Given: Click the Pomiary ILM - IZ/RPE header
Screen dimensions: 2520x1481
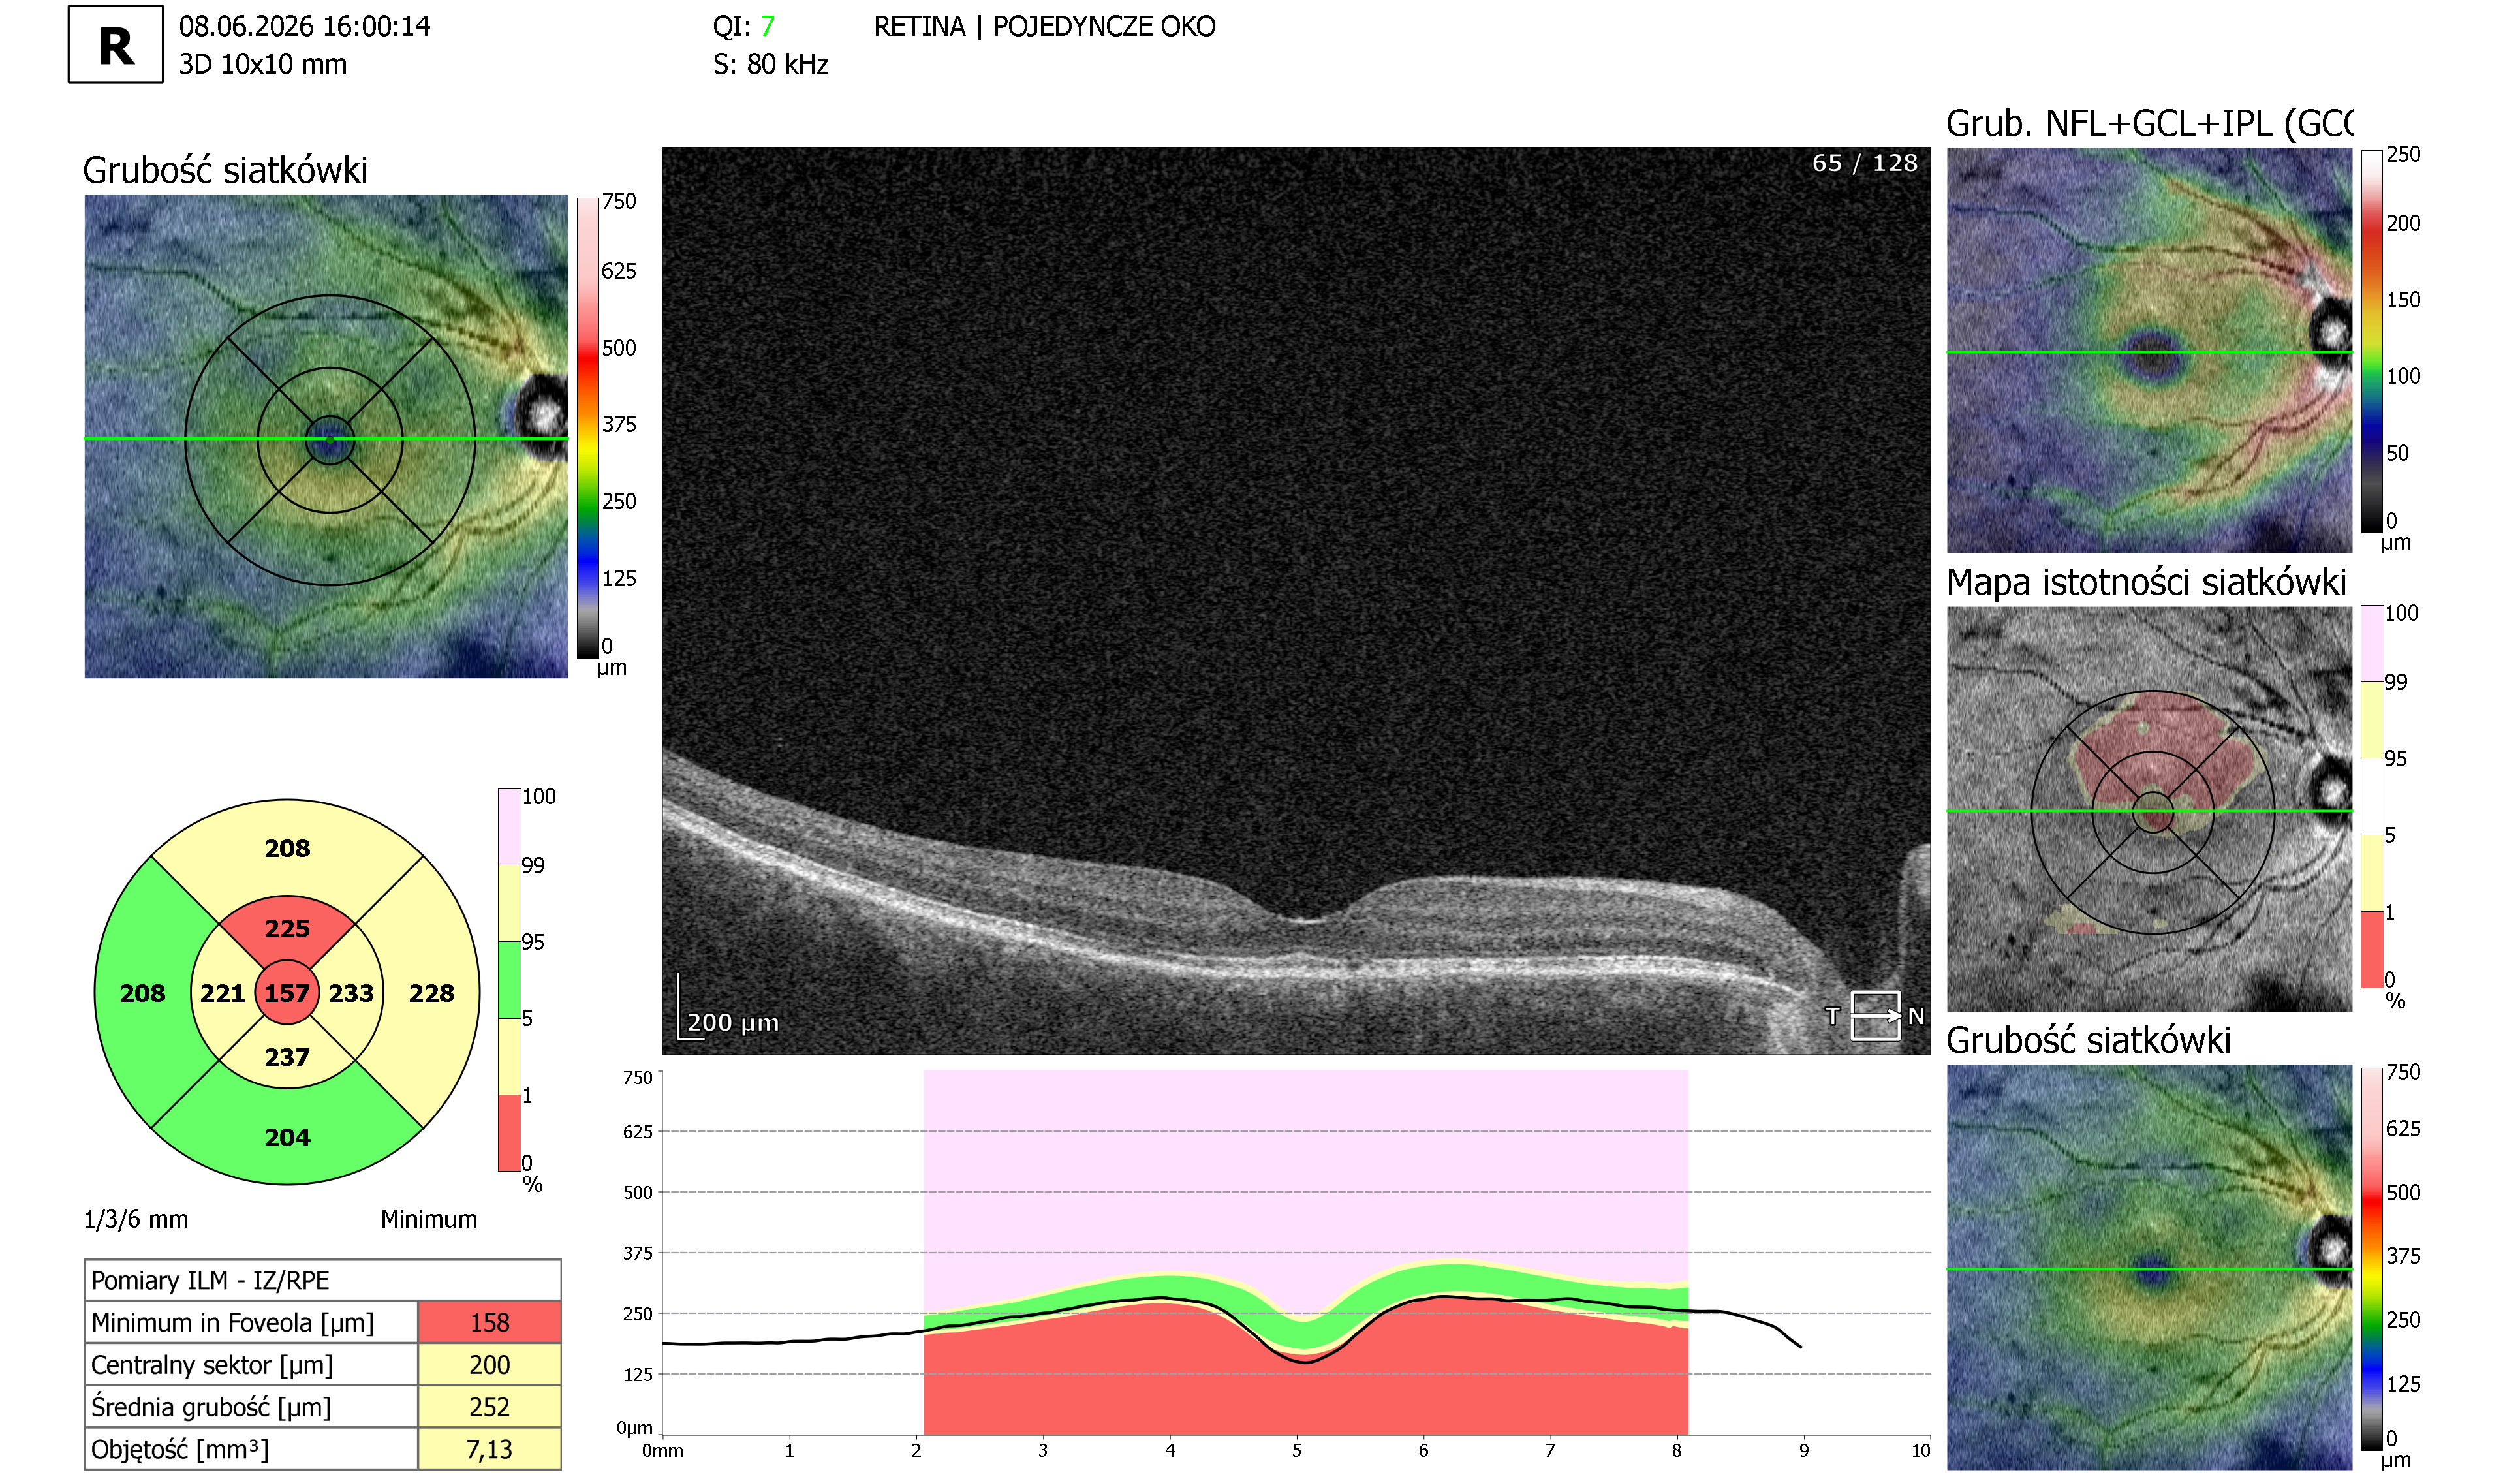Looking at the screenshot, I should pos(322,1280).
